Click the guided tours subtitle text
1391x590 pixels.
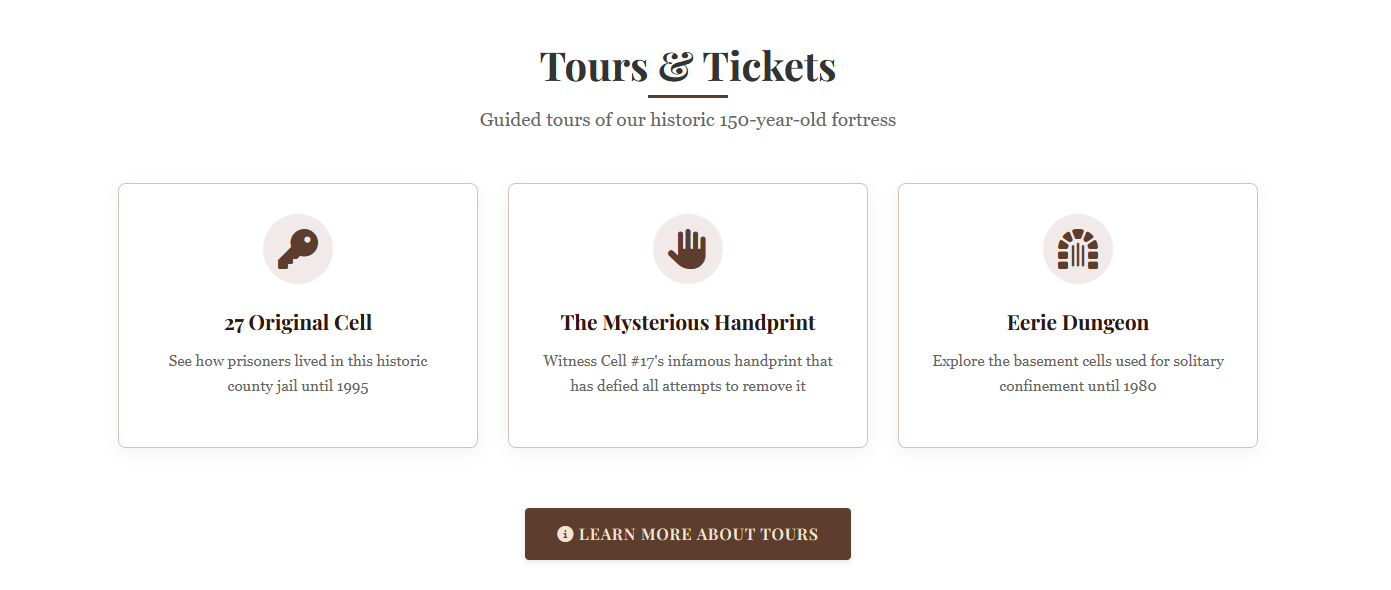[687, 119]
